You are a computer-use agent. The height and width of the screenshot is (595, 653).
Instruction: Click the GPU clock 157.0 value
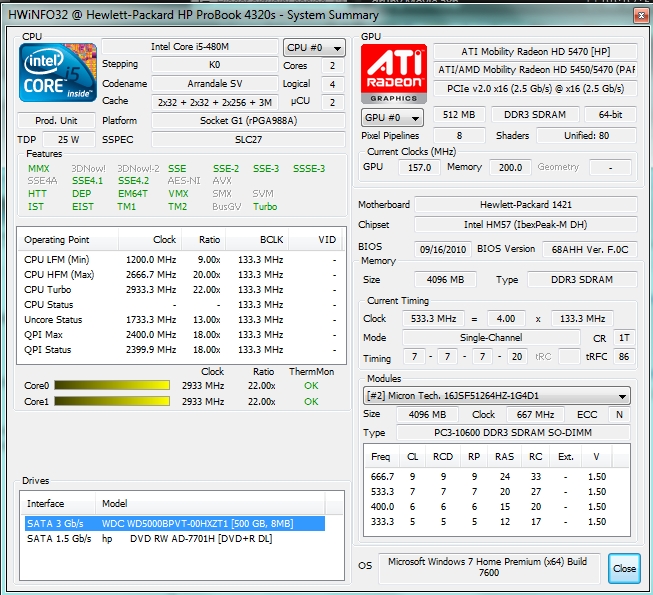point(419,167)
